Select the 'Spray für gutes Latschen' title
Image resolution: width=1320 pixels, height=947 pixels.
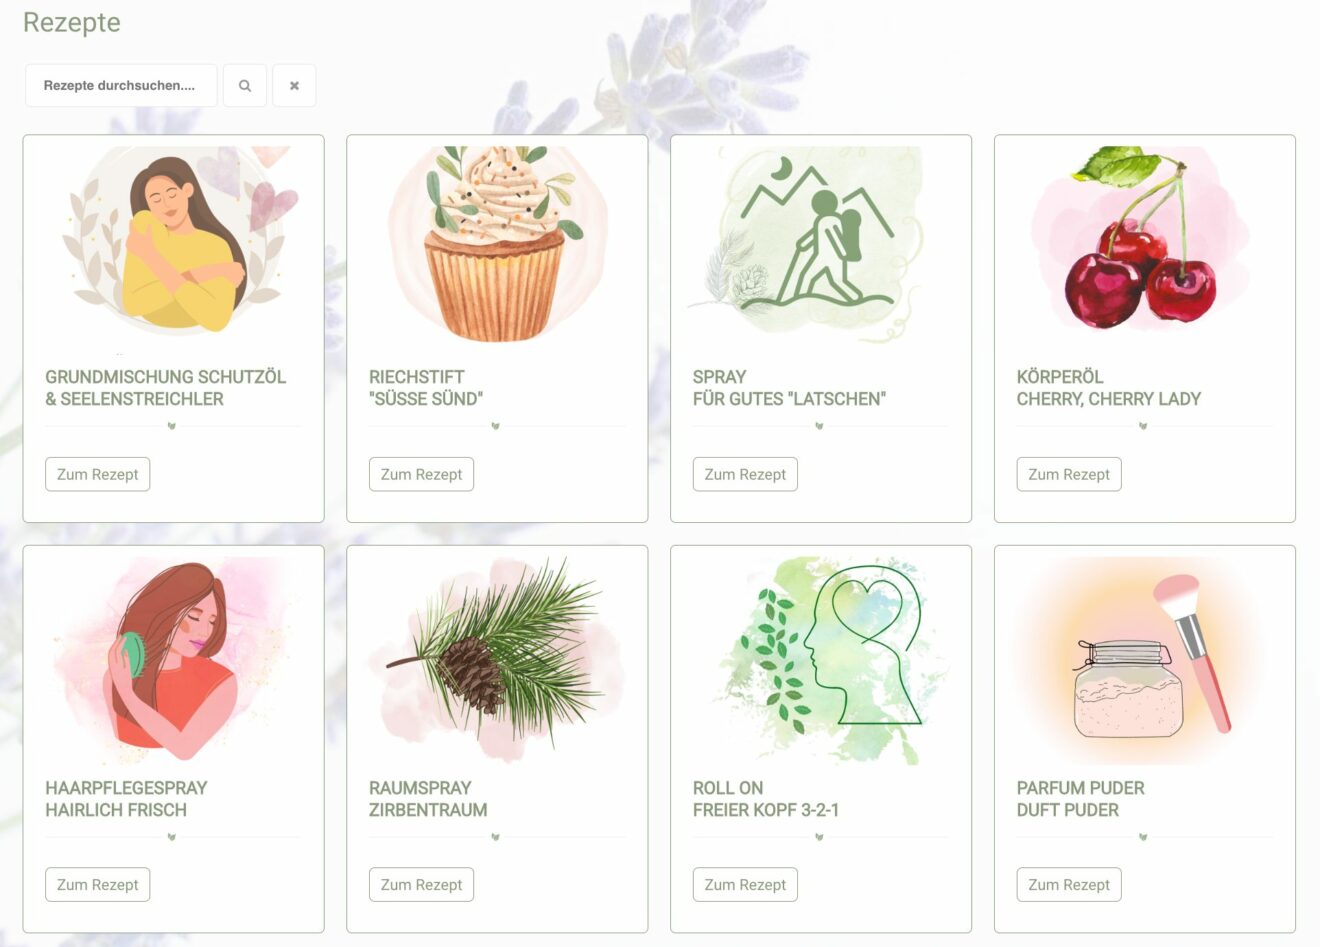(x=789, y=388)
